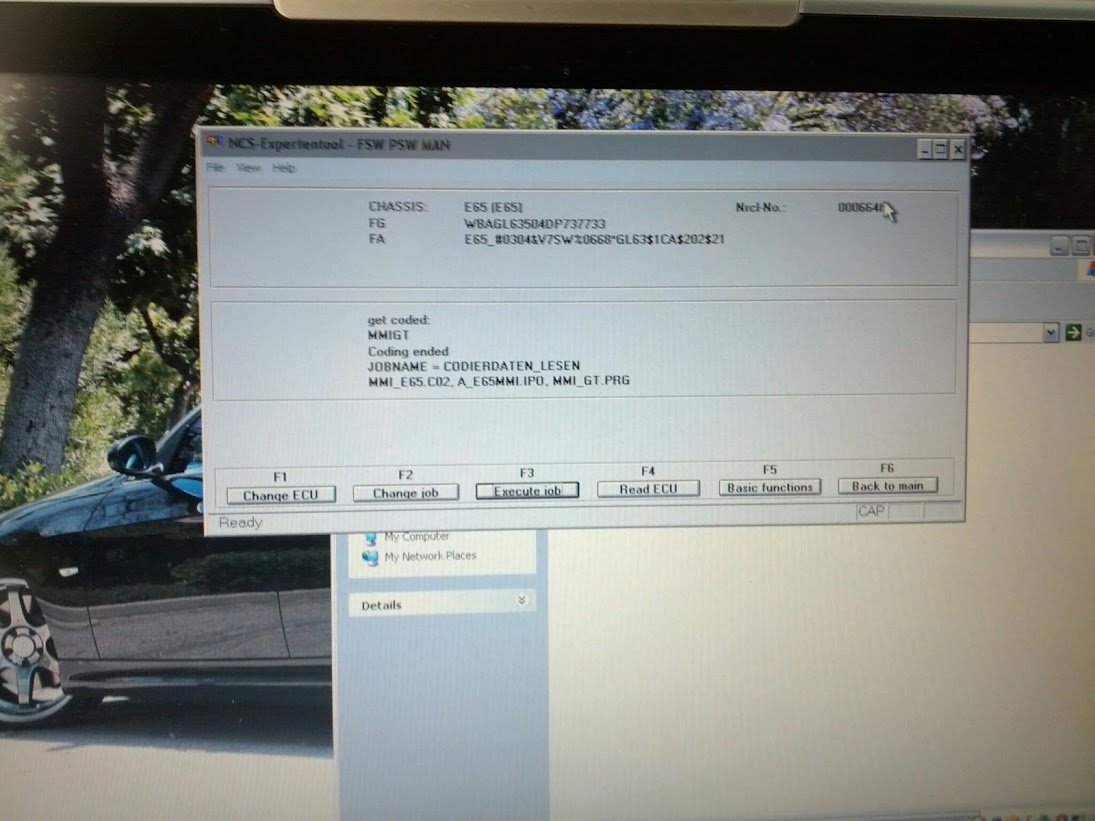Open the Help menu
1095x821 pixels.
point(284,168)
